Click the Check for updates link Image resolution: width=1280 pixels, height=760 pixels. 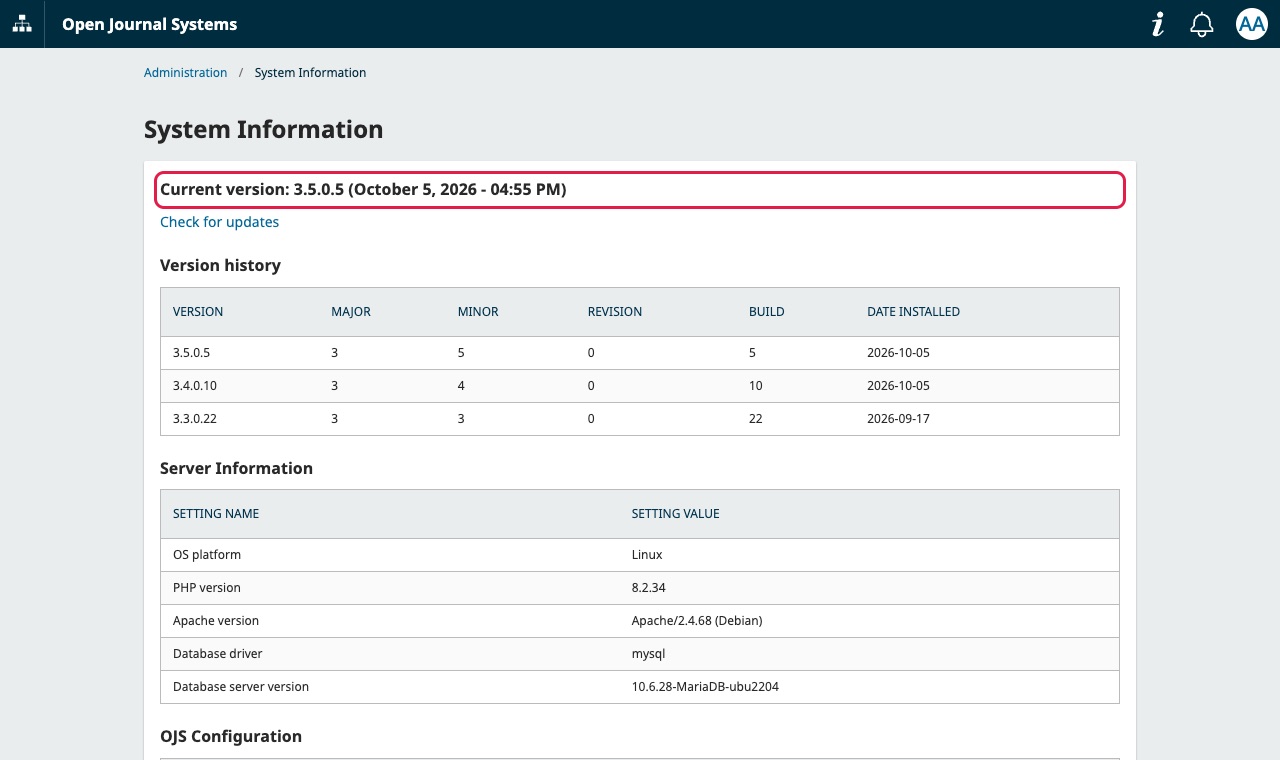(x=219, y=222)
